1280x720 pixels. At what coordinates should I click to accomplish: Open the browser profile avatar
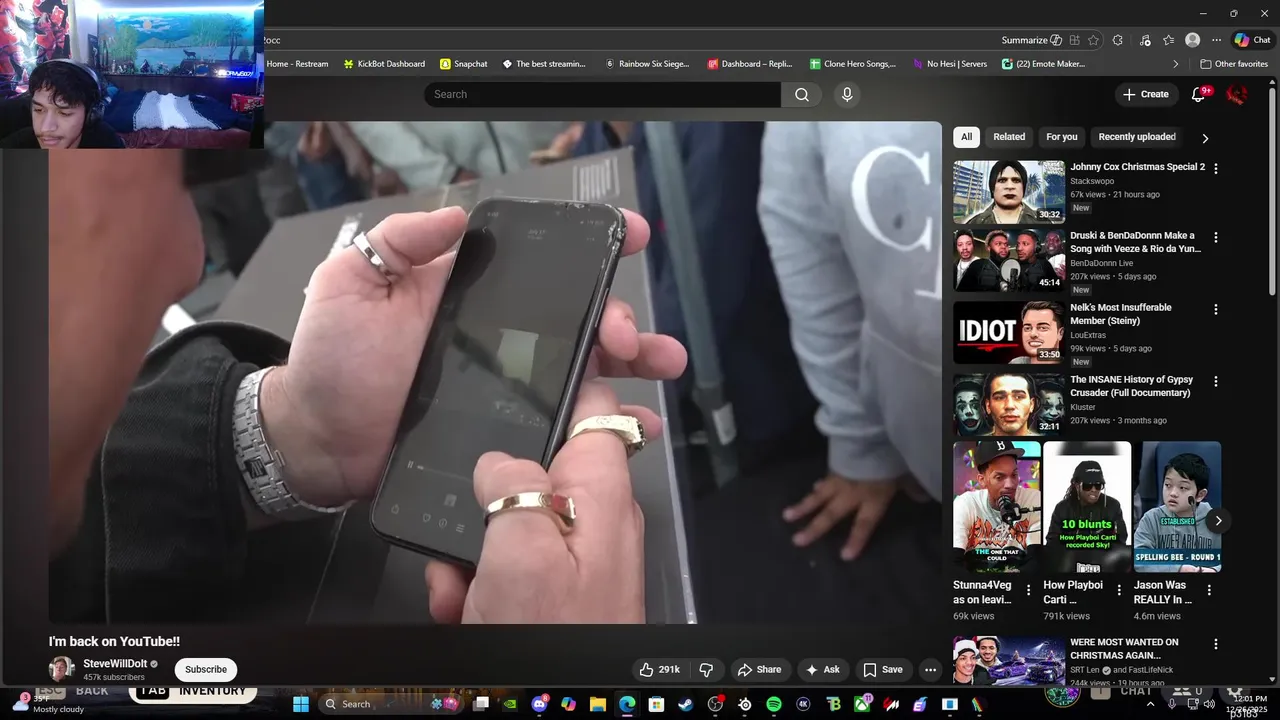click(1192, 40)
